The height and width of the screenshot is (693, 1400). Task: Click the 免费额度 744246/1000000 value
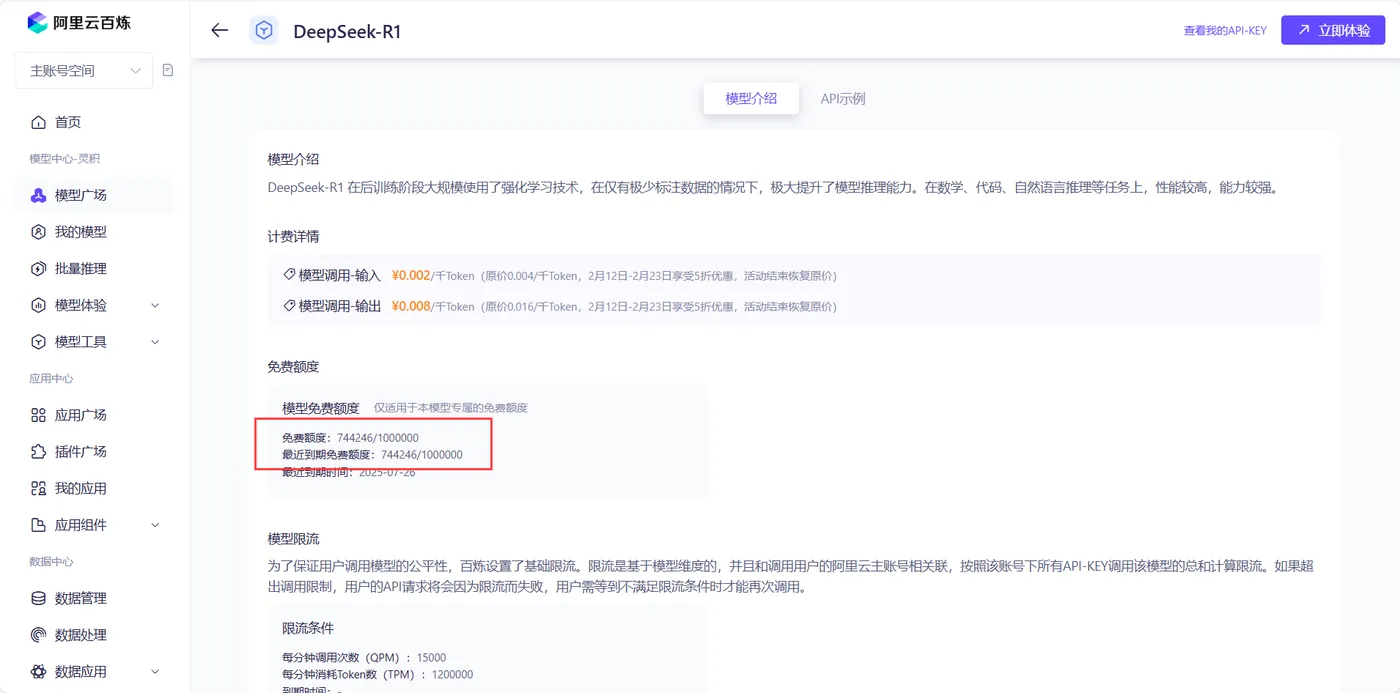pos(378,438)
